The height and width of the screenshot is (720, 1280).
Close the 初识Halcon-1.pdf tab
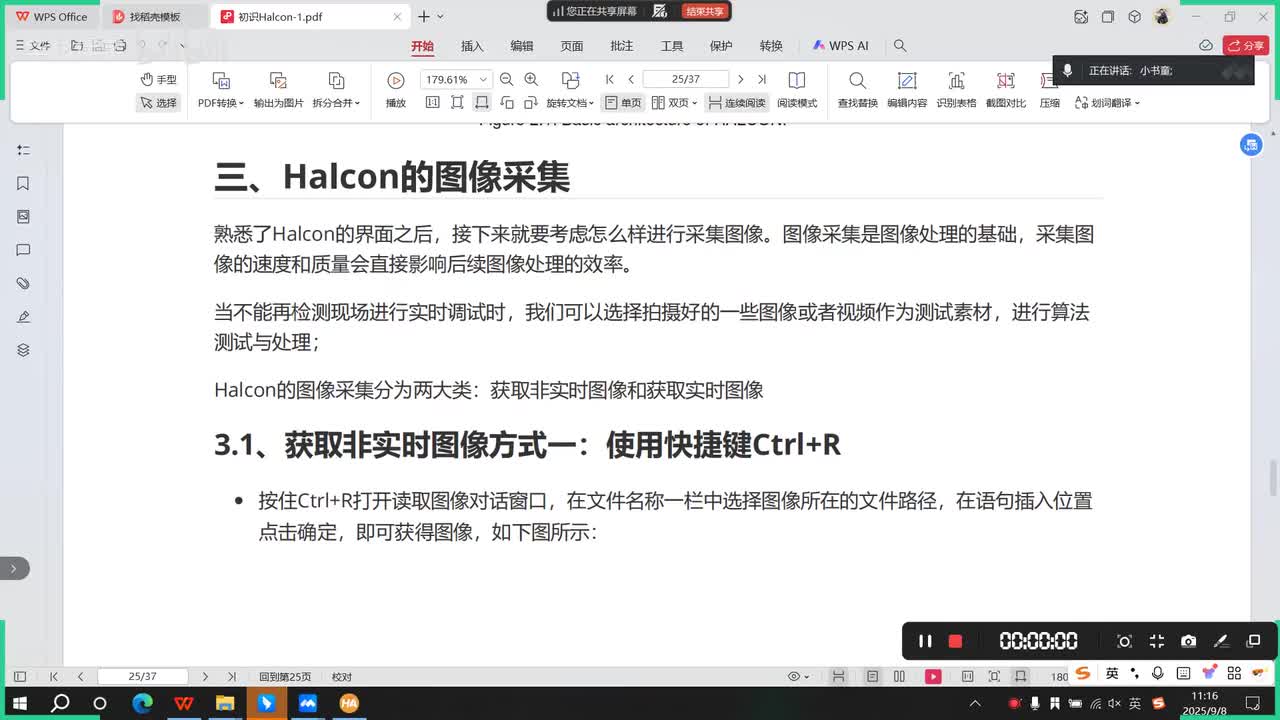[x=398, y=17]
